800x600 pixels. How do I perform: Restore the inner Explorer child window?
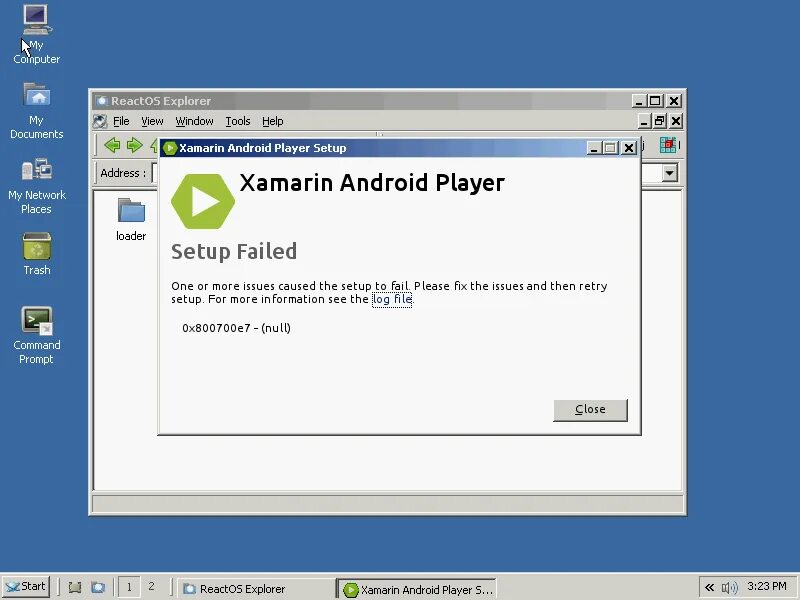(659, 121)
